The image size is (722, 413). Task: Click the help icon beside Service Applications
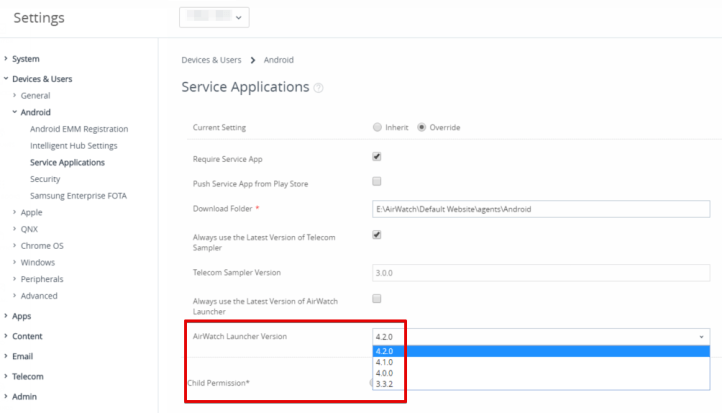[319, 88]
